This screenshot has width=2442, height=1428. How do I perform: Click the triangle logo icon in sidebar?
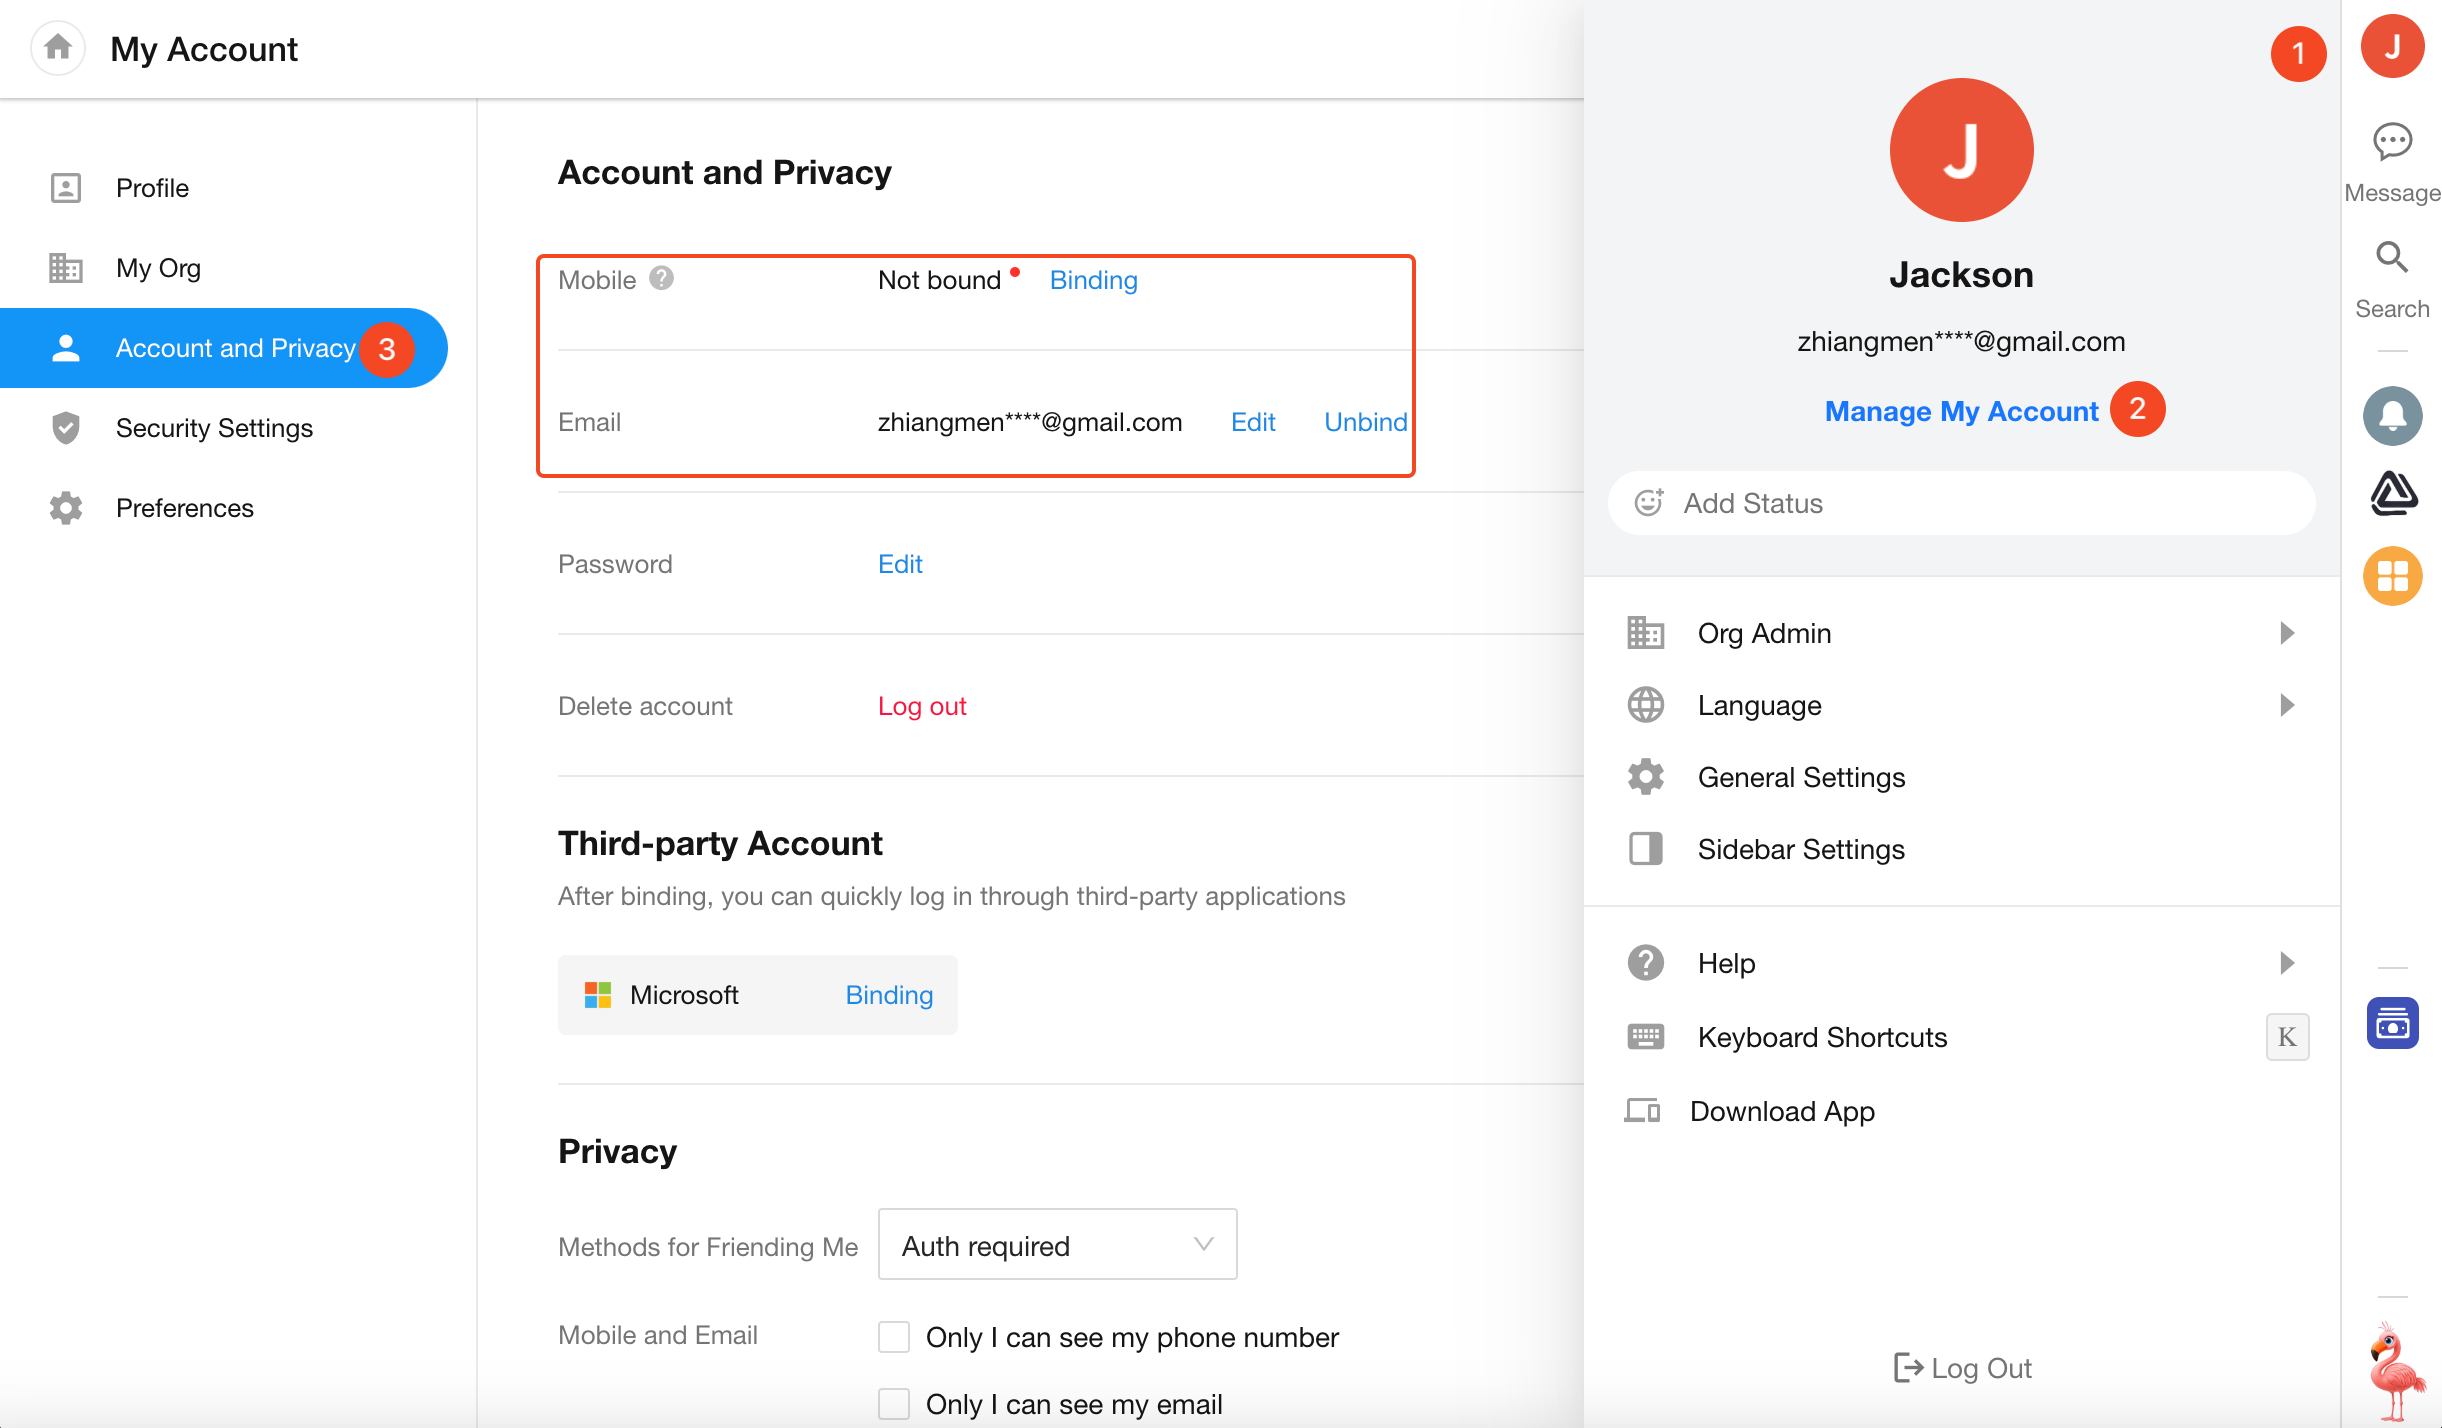2392,494
